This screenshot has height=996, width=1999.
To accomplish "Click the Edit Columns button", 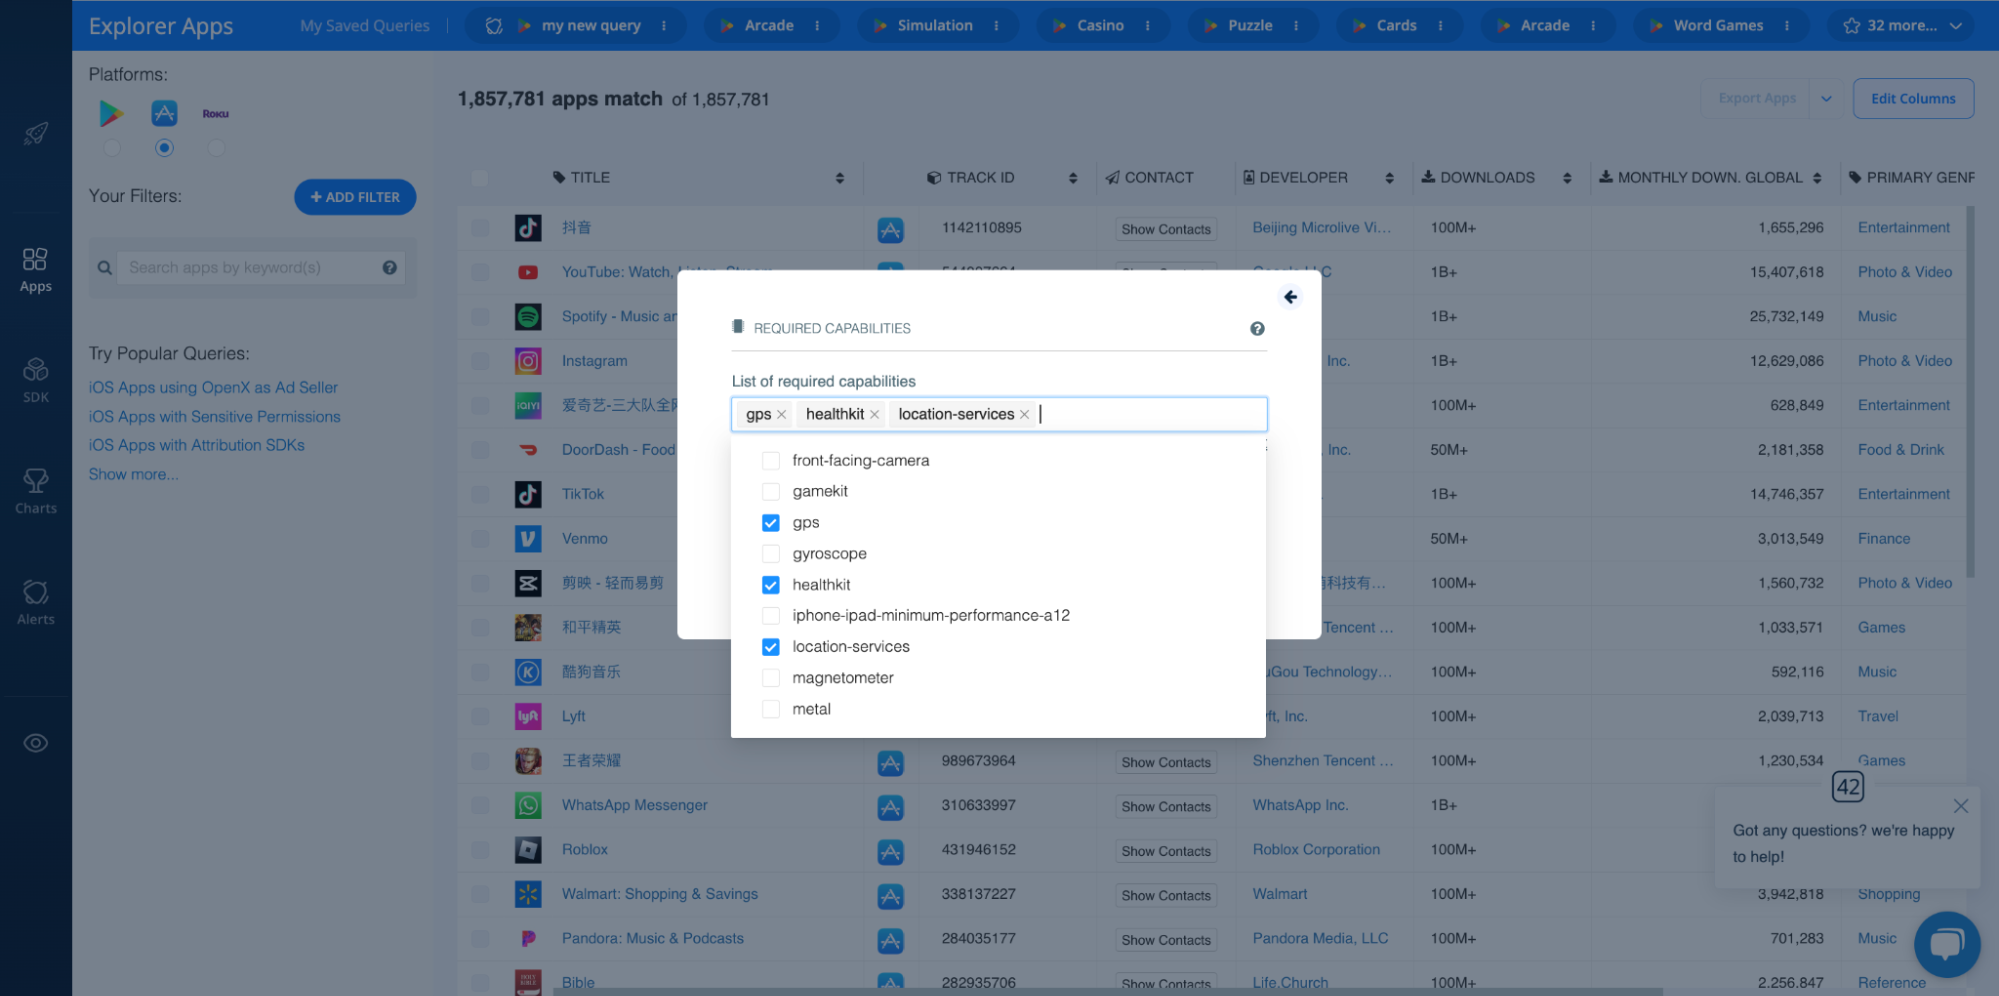I will (1913, 99).
